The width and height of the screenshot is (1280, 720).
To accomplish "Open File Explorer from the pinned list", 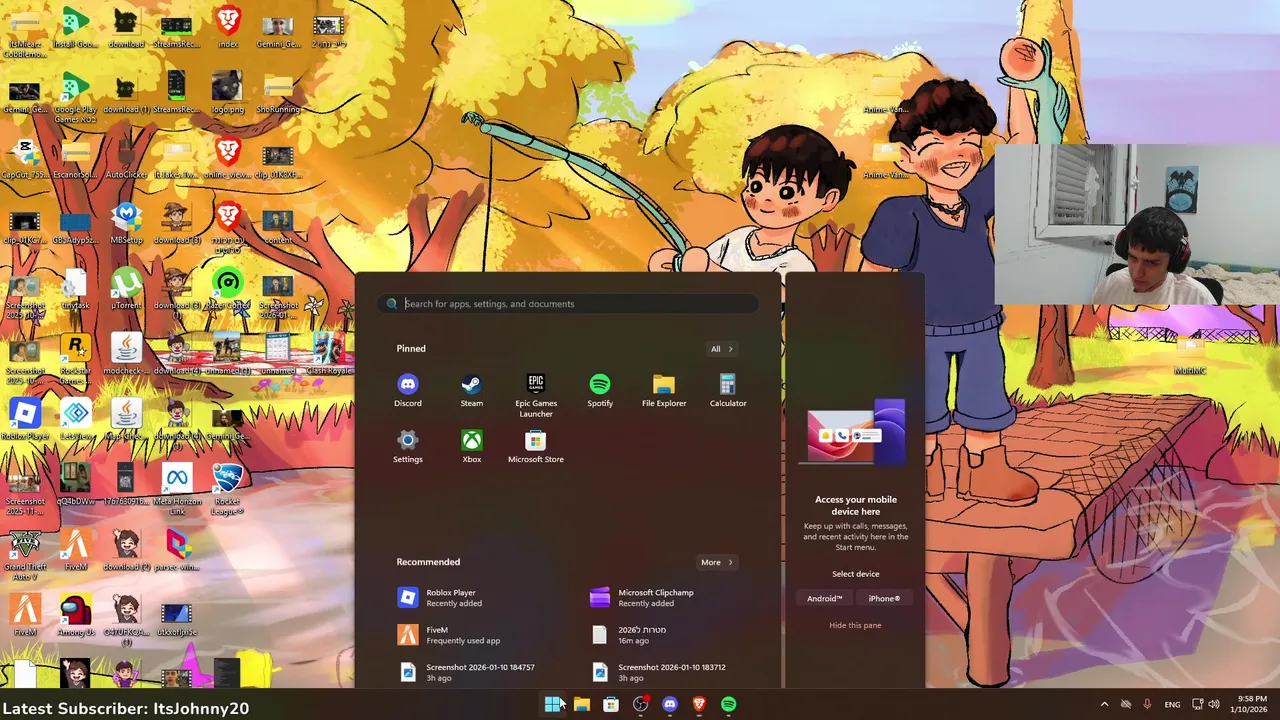I will pos(664,391).
